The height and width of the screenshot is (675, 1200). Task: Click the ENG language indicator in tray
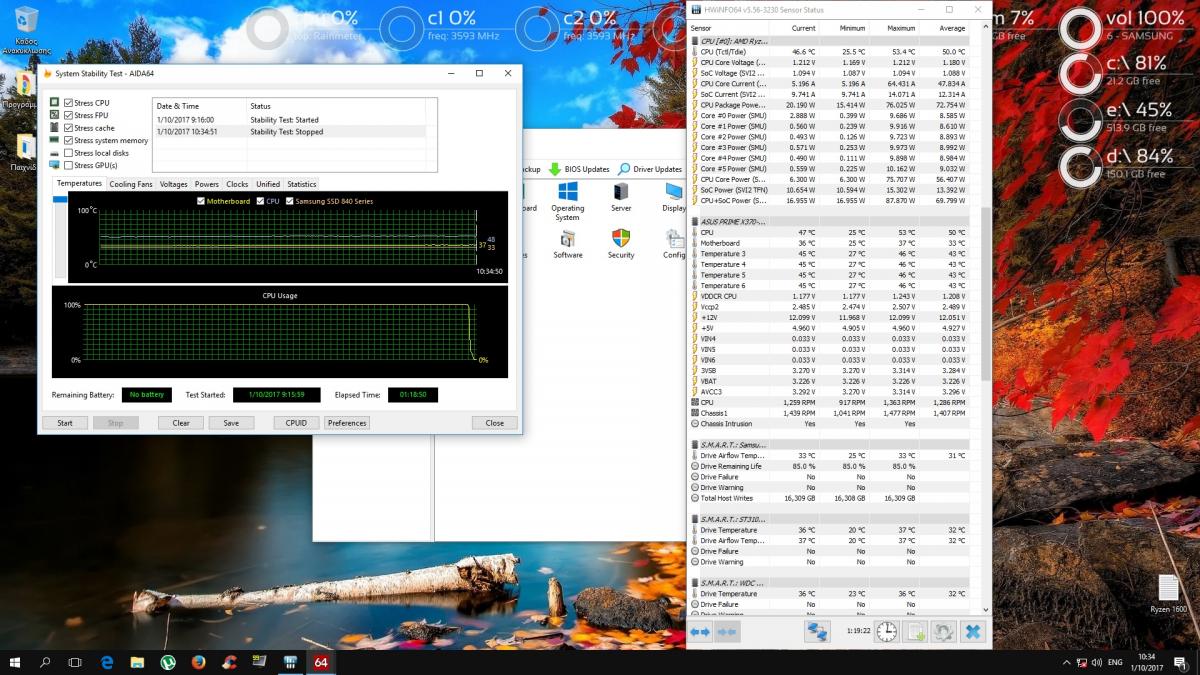click(x=1115, y=662)
